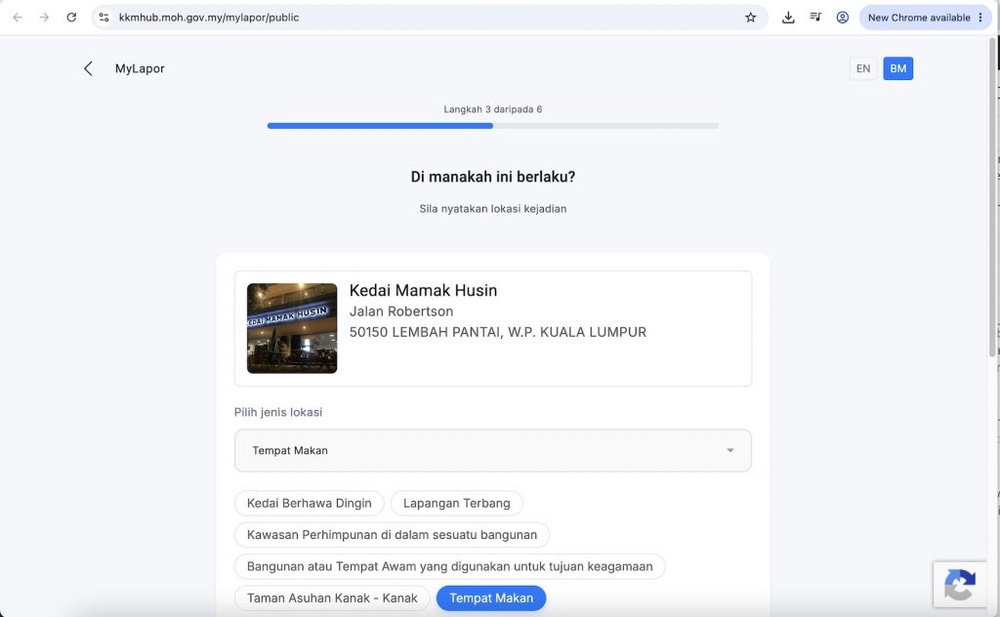Choose Bangunan atau Tempat Awam keagamaan chip
1000x617 pixels.
pyautogui.click(x=450, y=567)
